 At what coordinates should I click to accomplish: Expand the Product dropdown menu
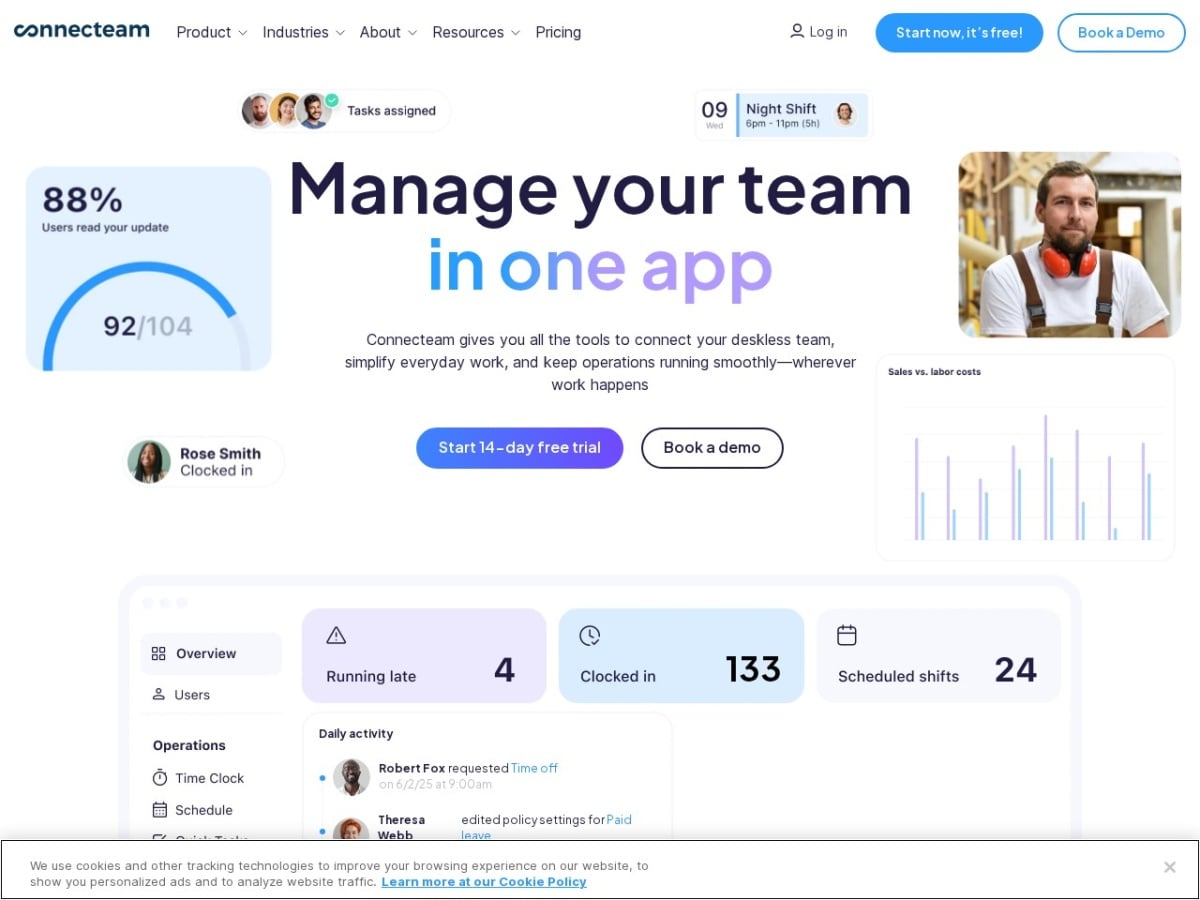click(x=212, y=32)
